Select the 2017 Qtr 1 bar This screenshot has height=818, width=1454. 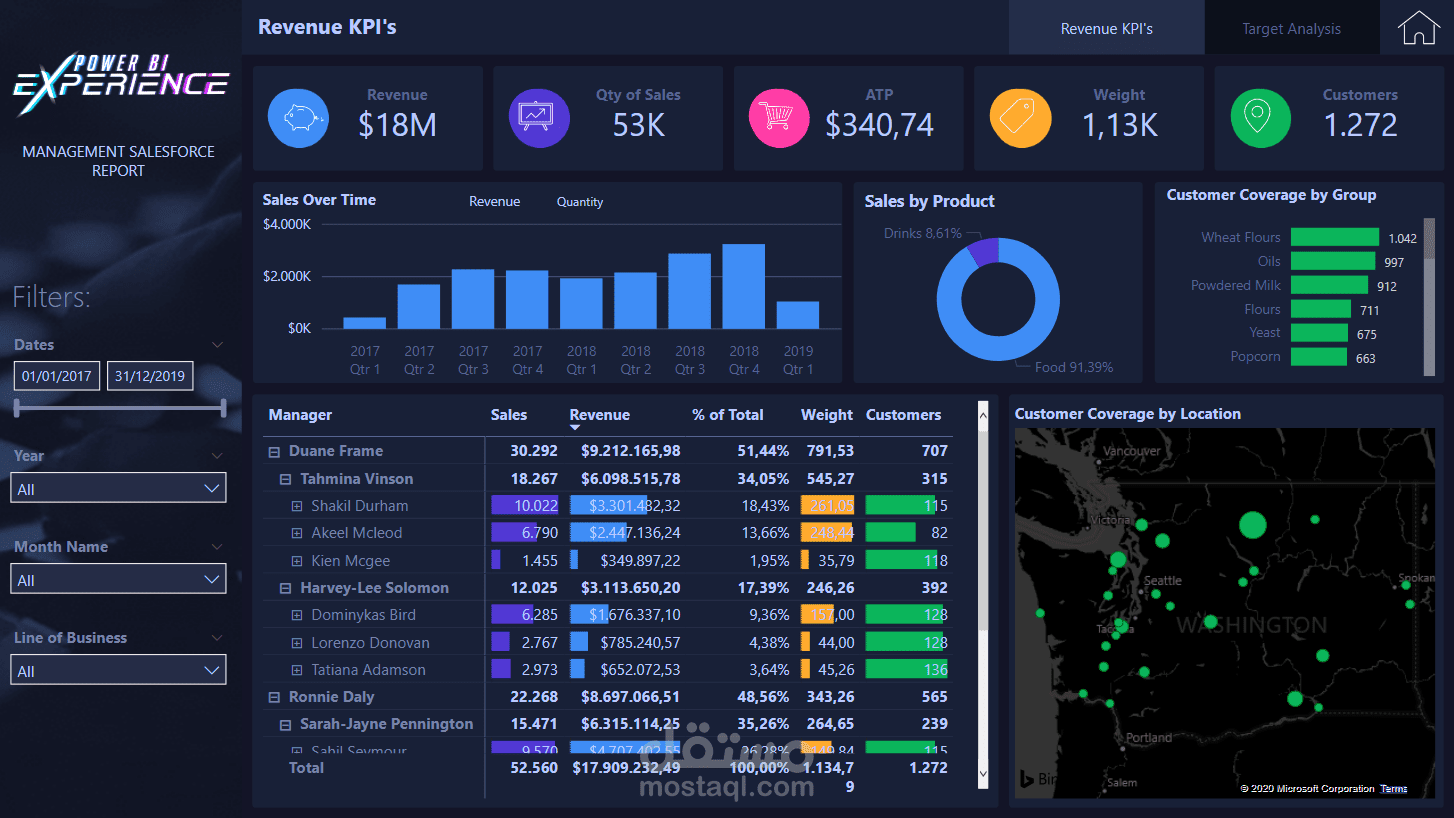click(x=365, y=323)
